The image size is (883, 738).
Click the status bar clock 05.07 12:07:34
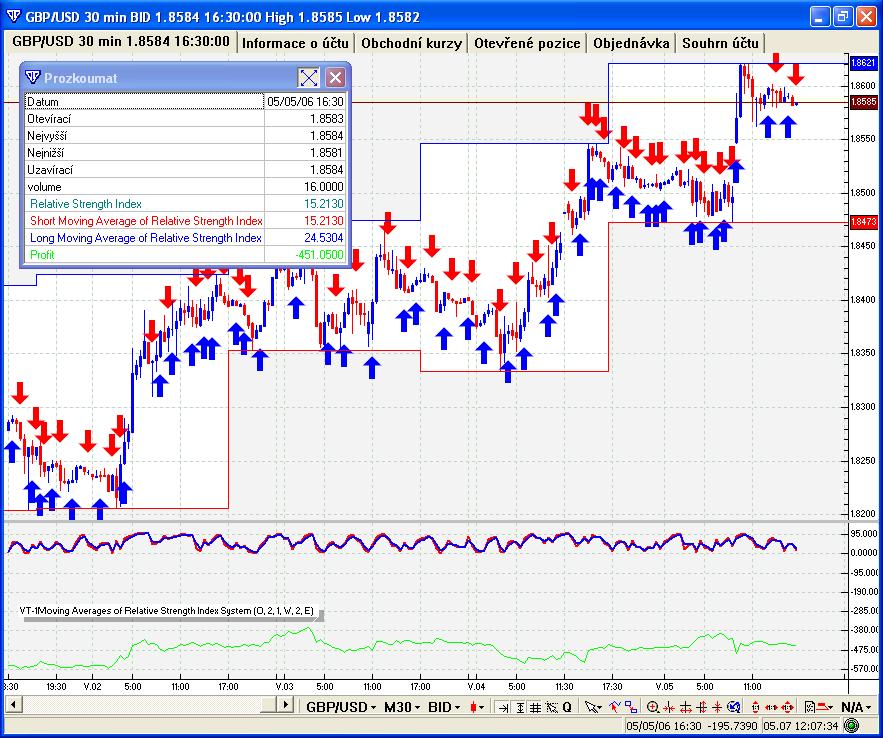[x=801, y=726]
